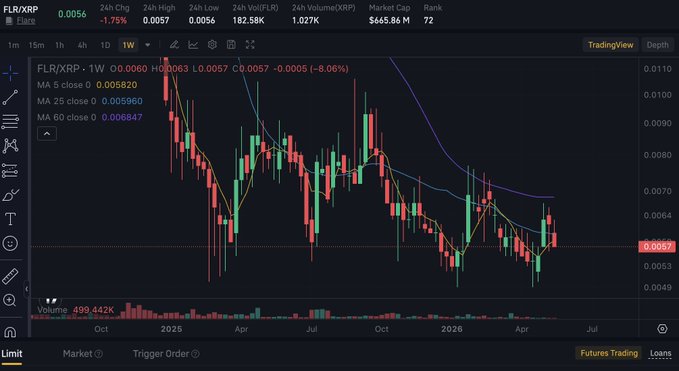Click MA 60 close indicator legend

[x=90, y=117]
